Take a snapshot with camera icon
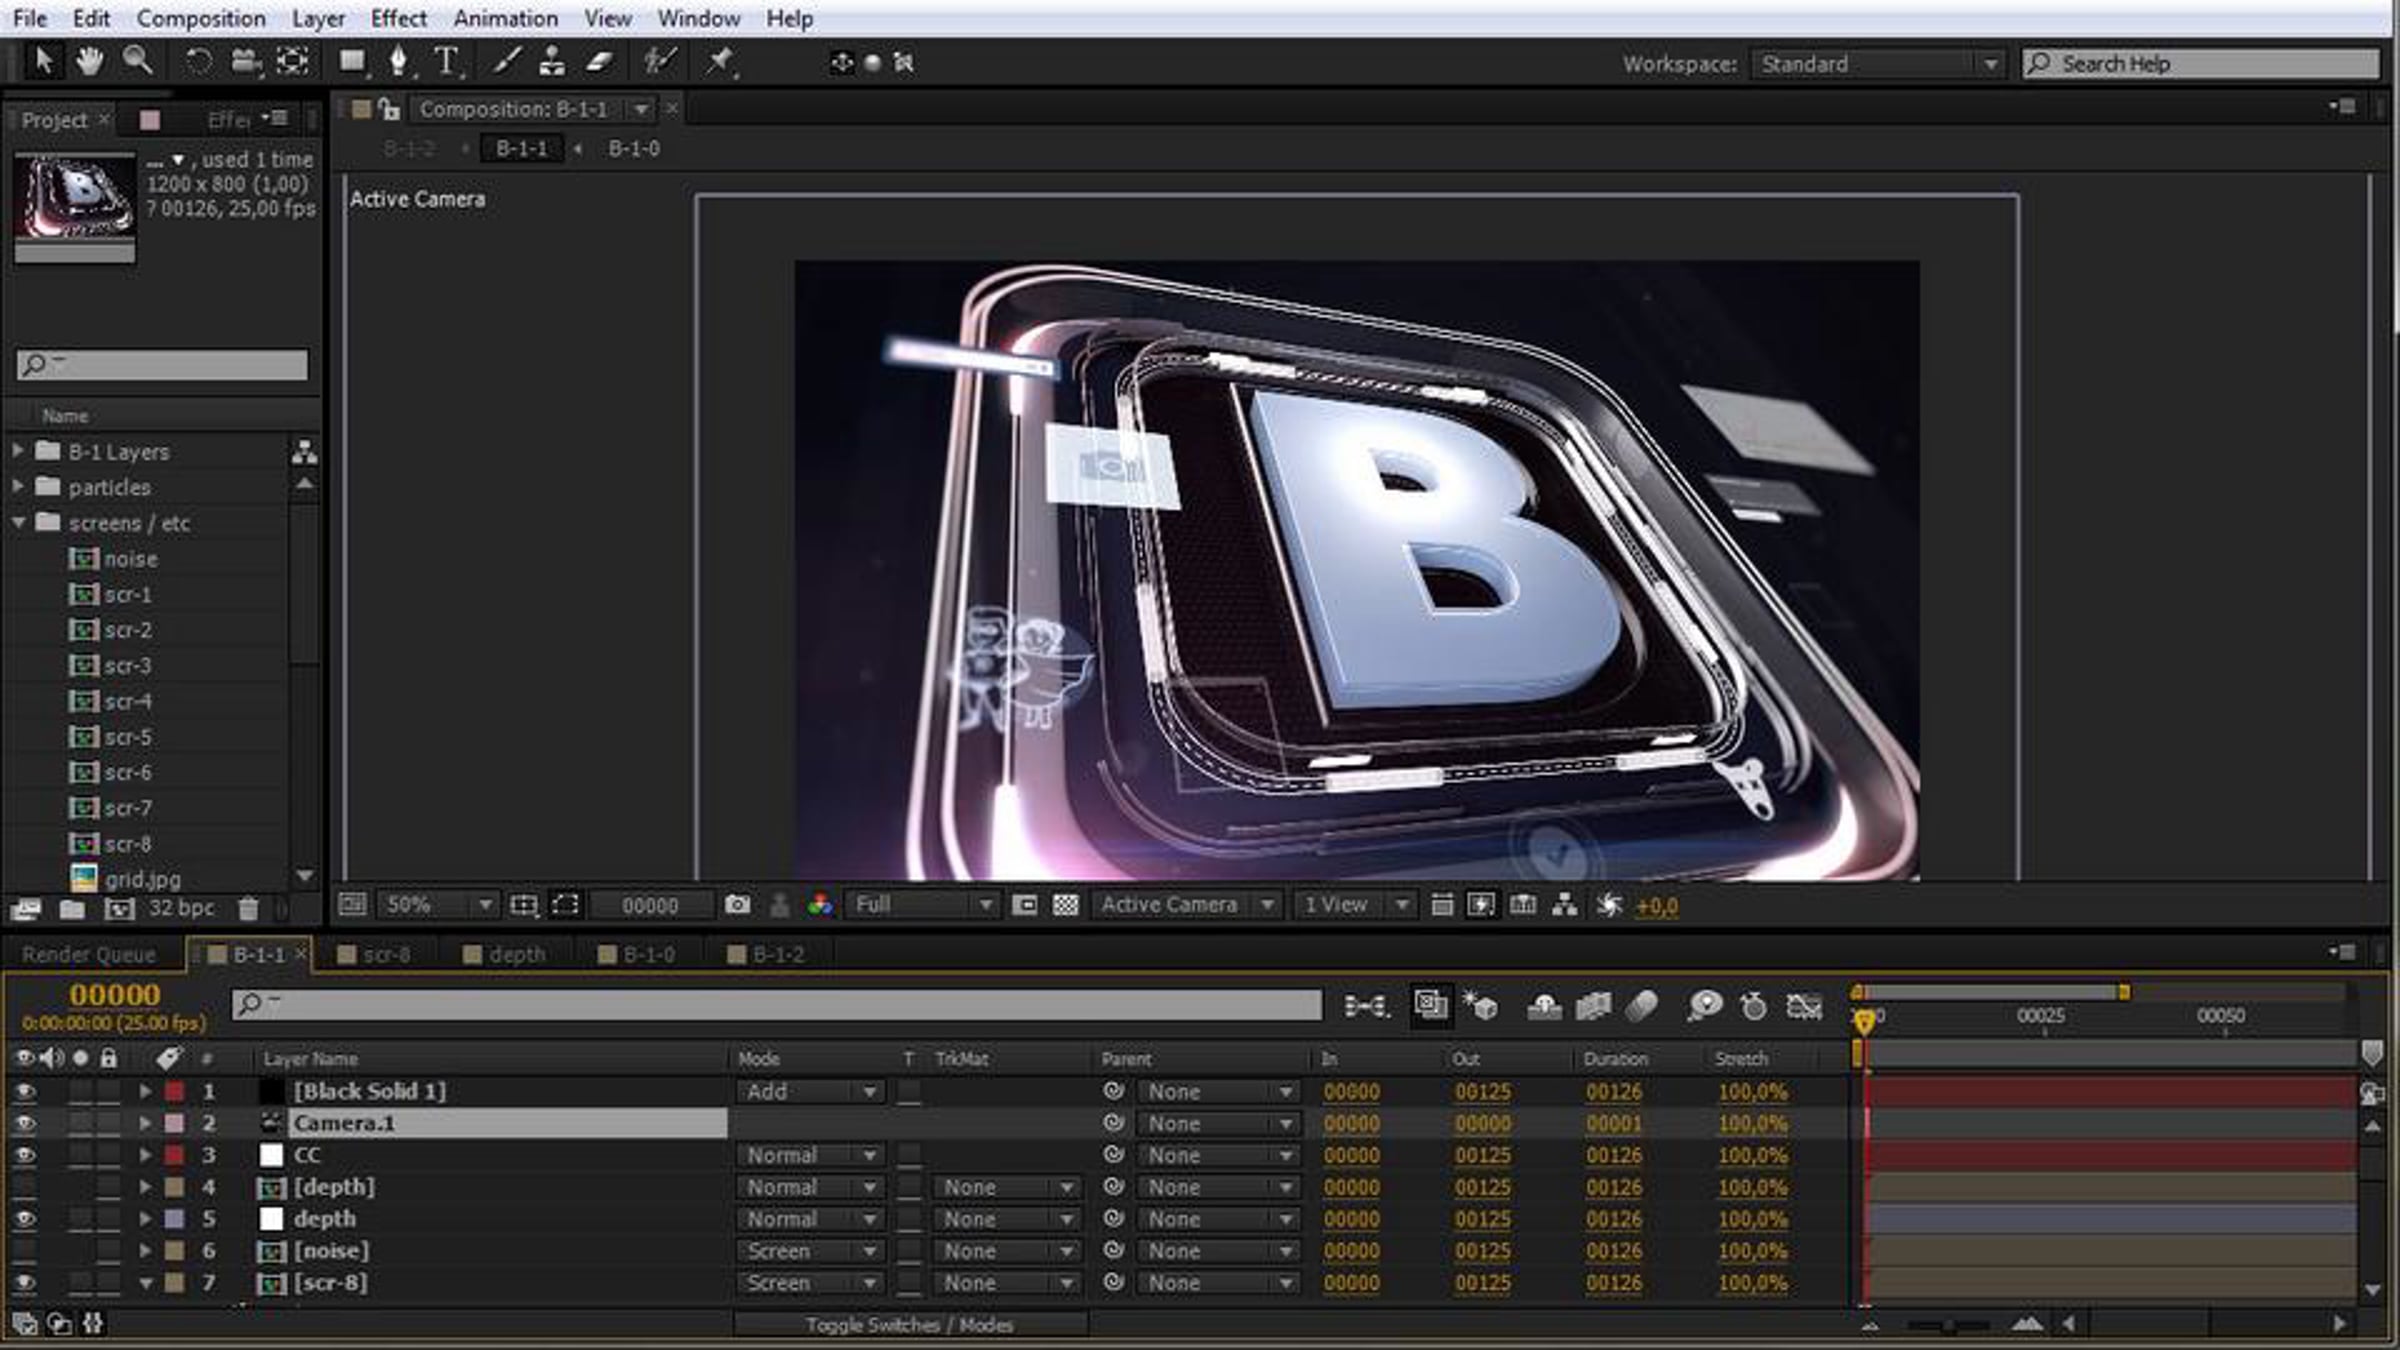This screenshot has width=2400, height=1350. 737,905
